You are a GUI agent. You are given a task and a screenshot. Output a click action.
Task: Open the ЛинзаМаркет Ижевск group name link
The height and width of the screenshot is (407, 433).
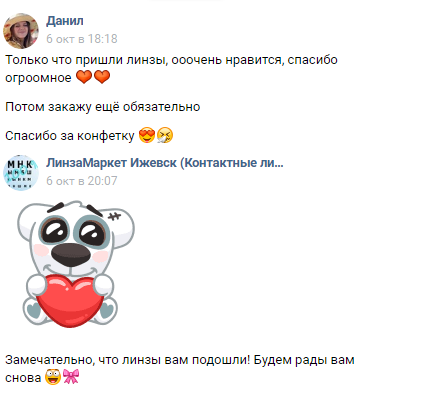pos(165,163)
